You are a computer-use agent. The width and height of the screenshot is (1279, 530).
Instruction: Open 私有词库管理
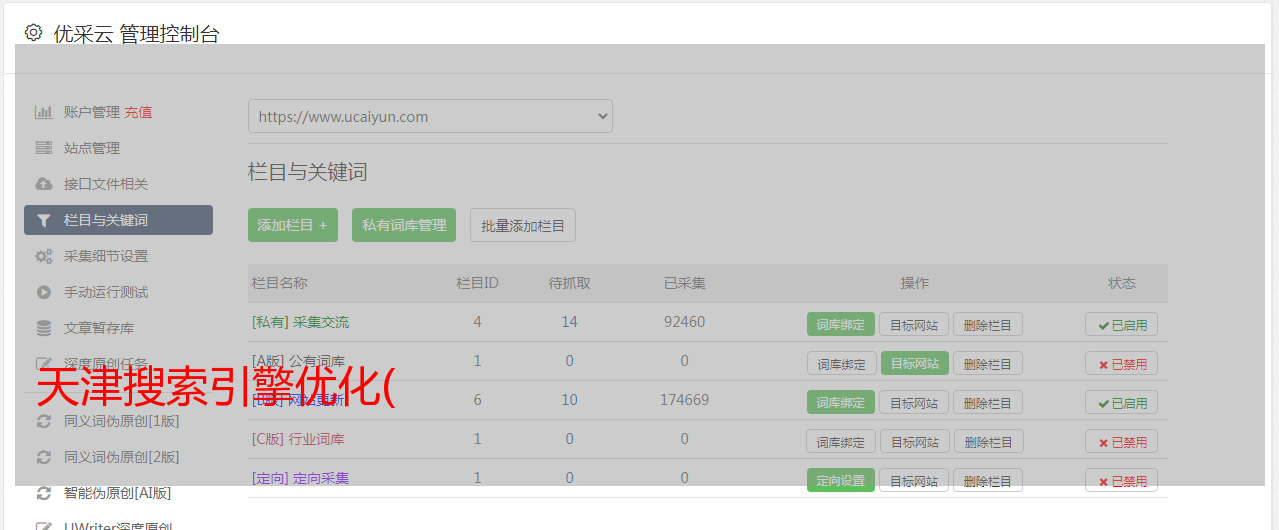[404, 225]
